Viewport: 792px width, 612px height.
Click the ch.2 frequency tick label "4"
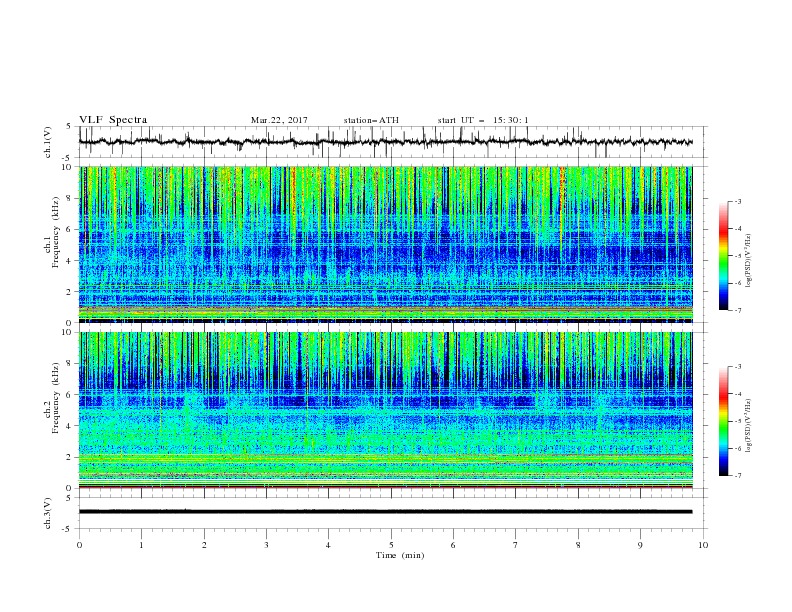70,426
